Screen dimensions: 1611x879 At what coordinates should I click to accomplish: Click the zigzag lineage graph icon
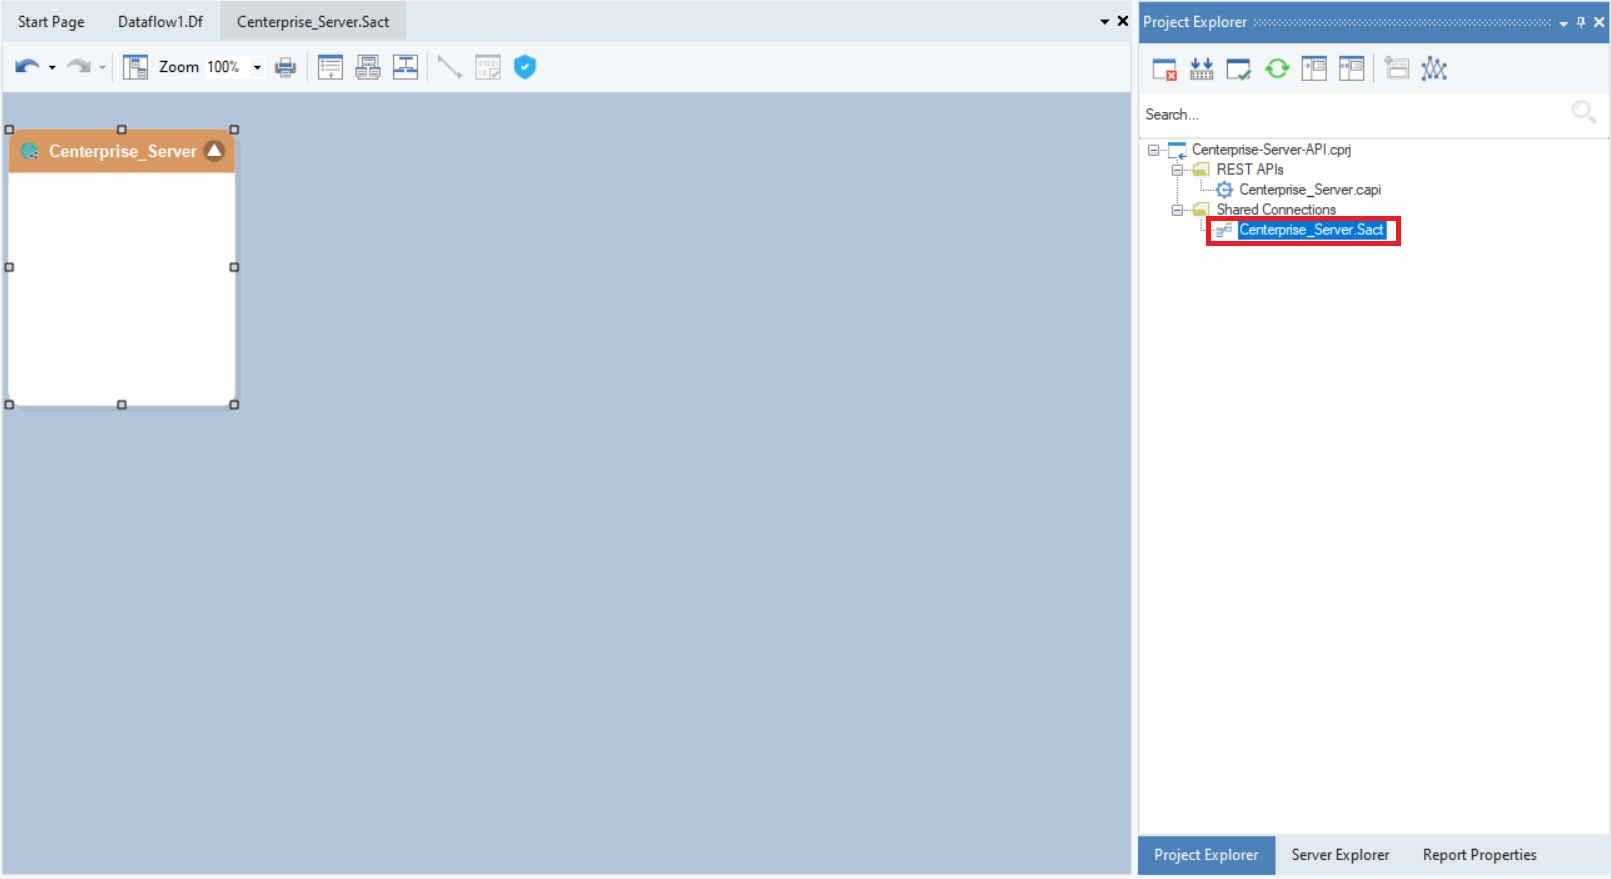[1435, 69]
